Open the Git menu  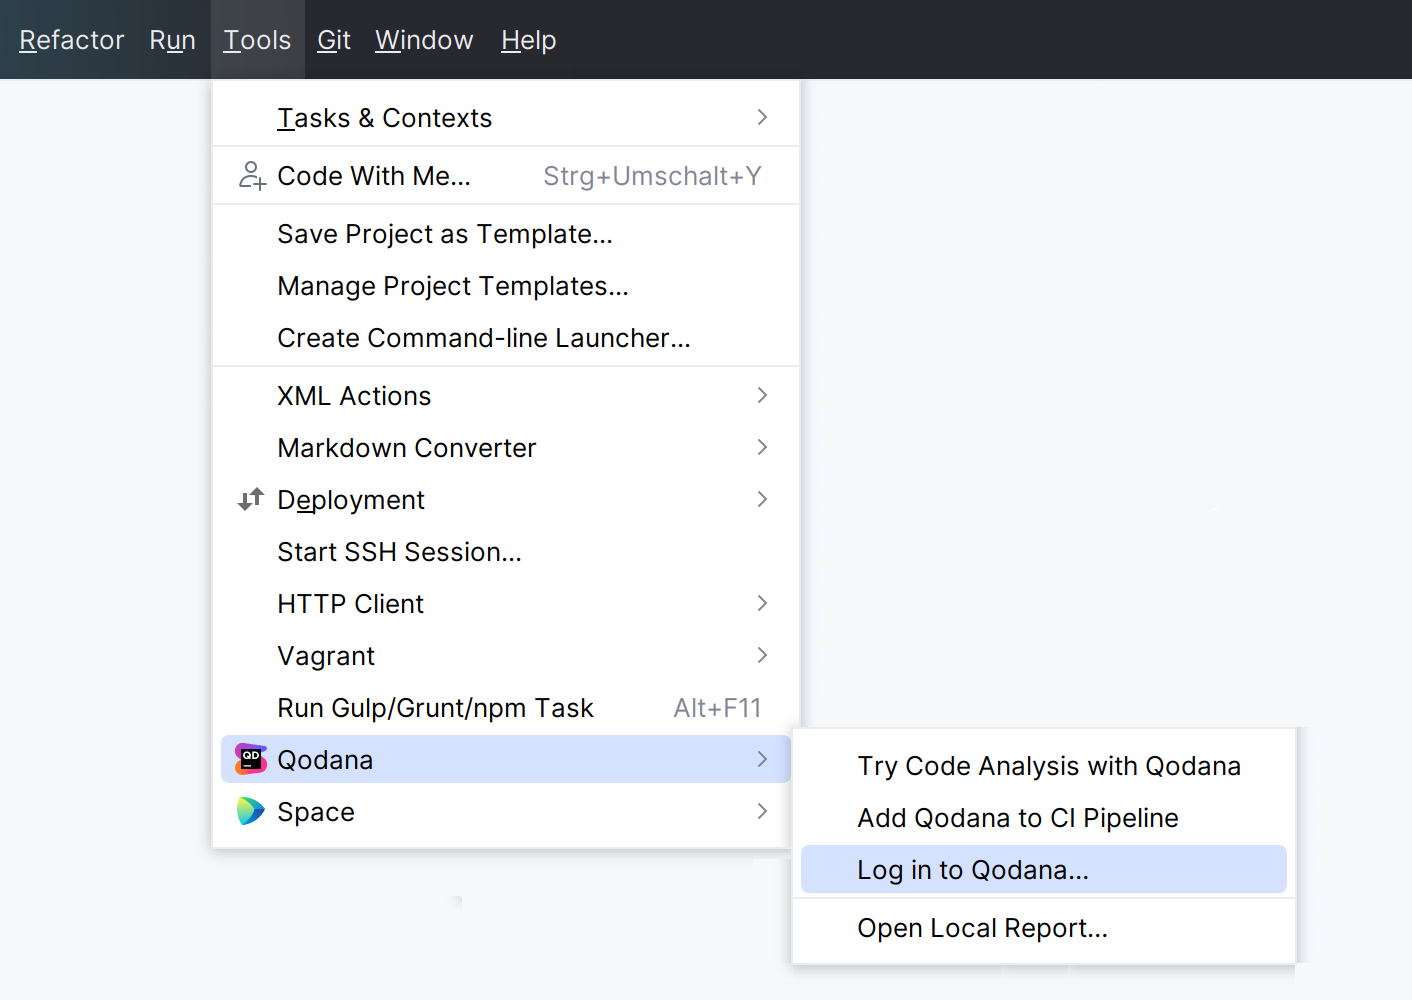tap(333, 40)
